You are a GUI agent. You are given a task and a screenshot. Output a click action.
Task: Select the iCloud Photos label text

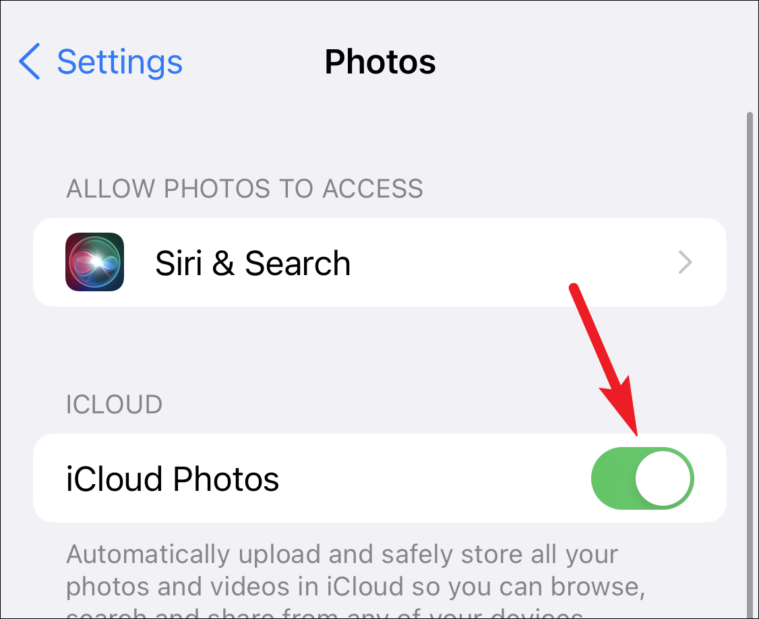click(172, 479)
